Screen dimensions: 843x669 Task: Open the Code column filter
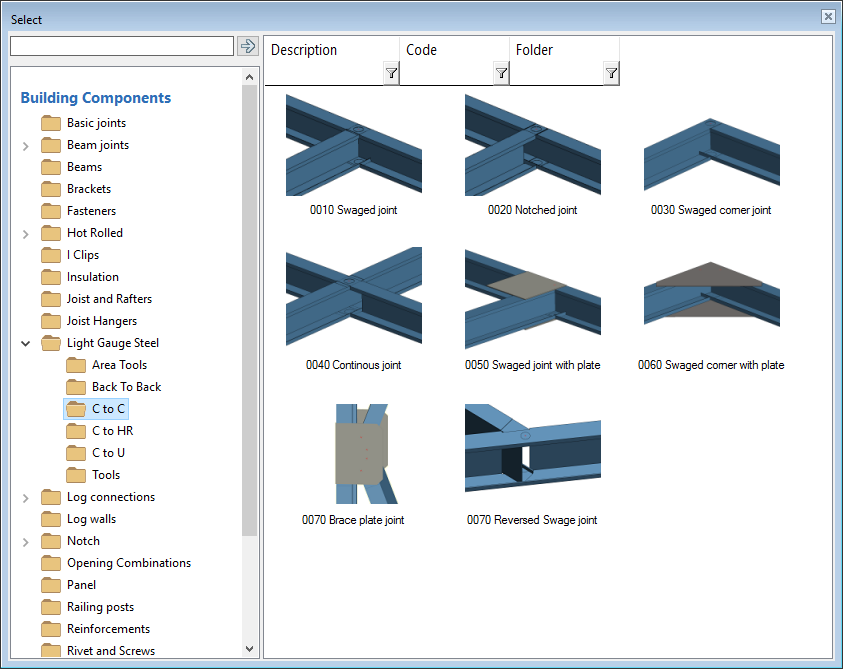(x=501, y=73)
